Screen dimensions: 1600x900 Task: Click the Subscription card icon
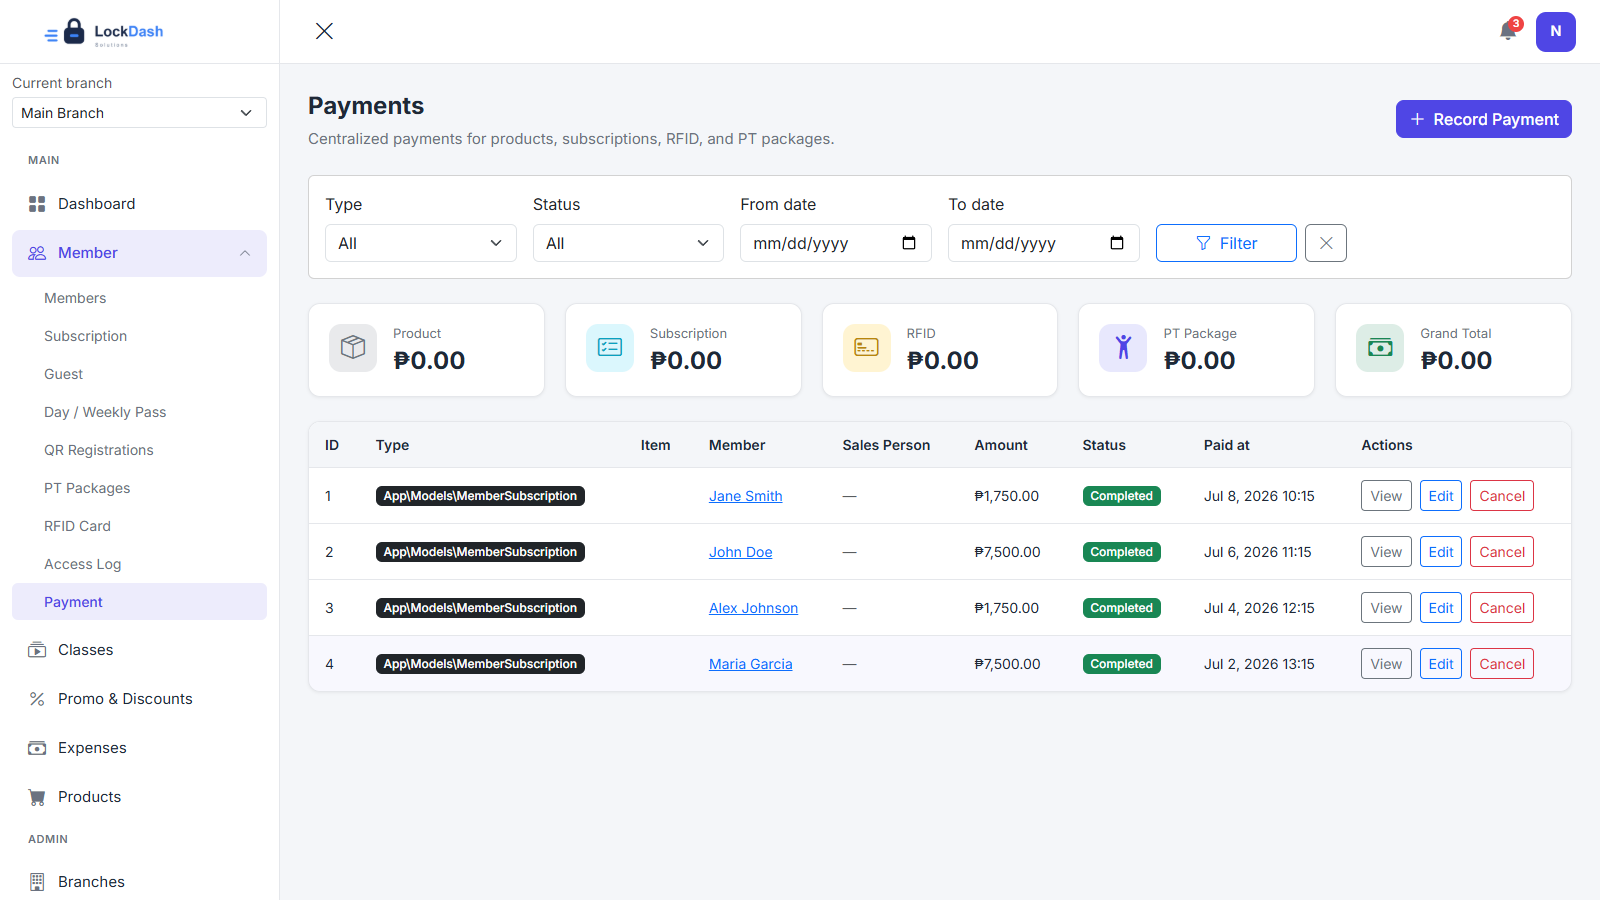[610, 348]
